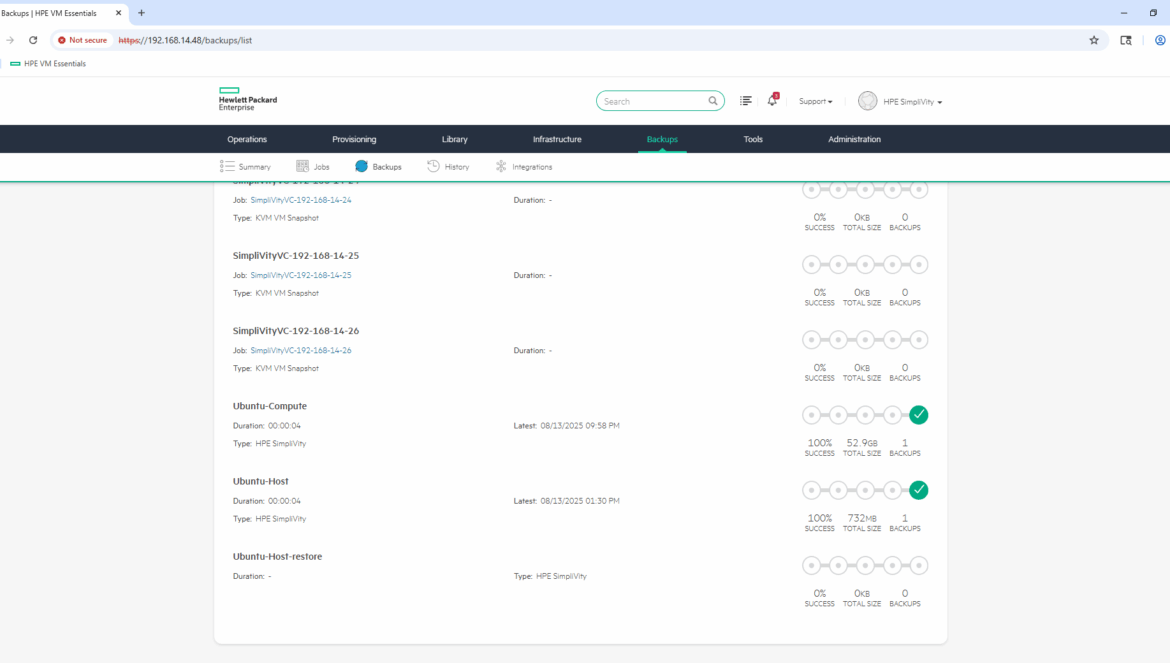
Task: Click the notification bell icon
Action: click(x=772, y=101)
